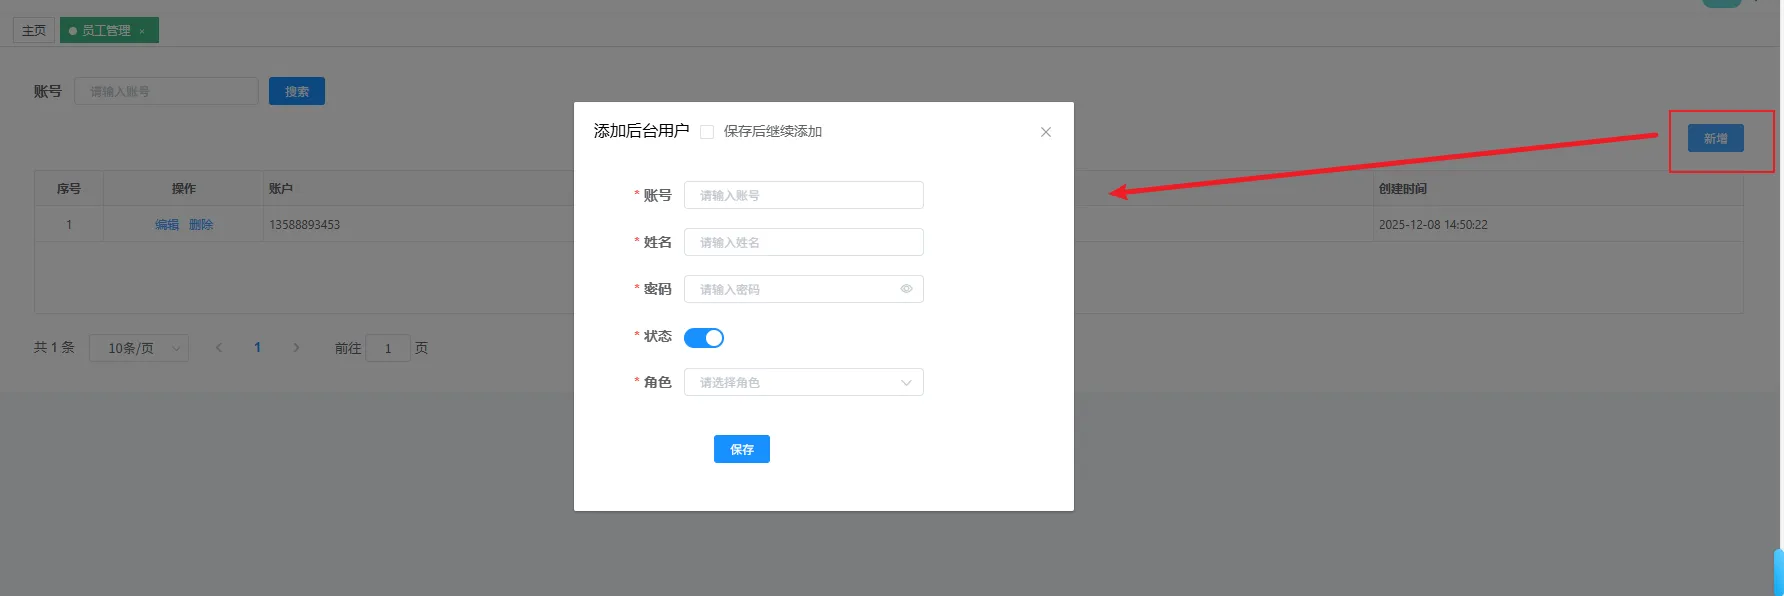Go to next page arrow

coord(296,348)
